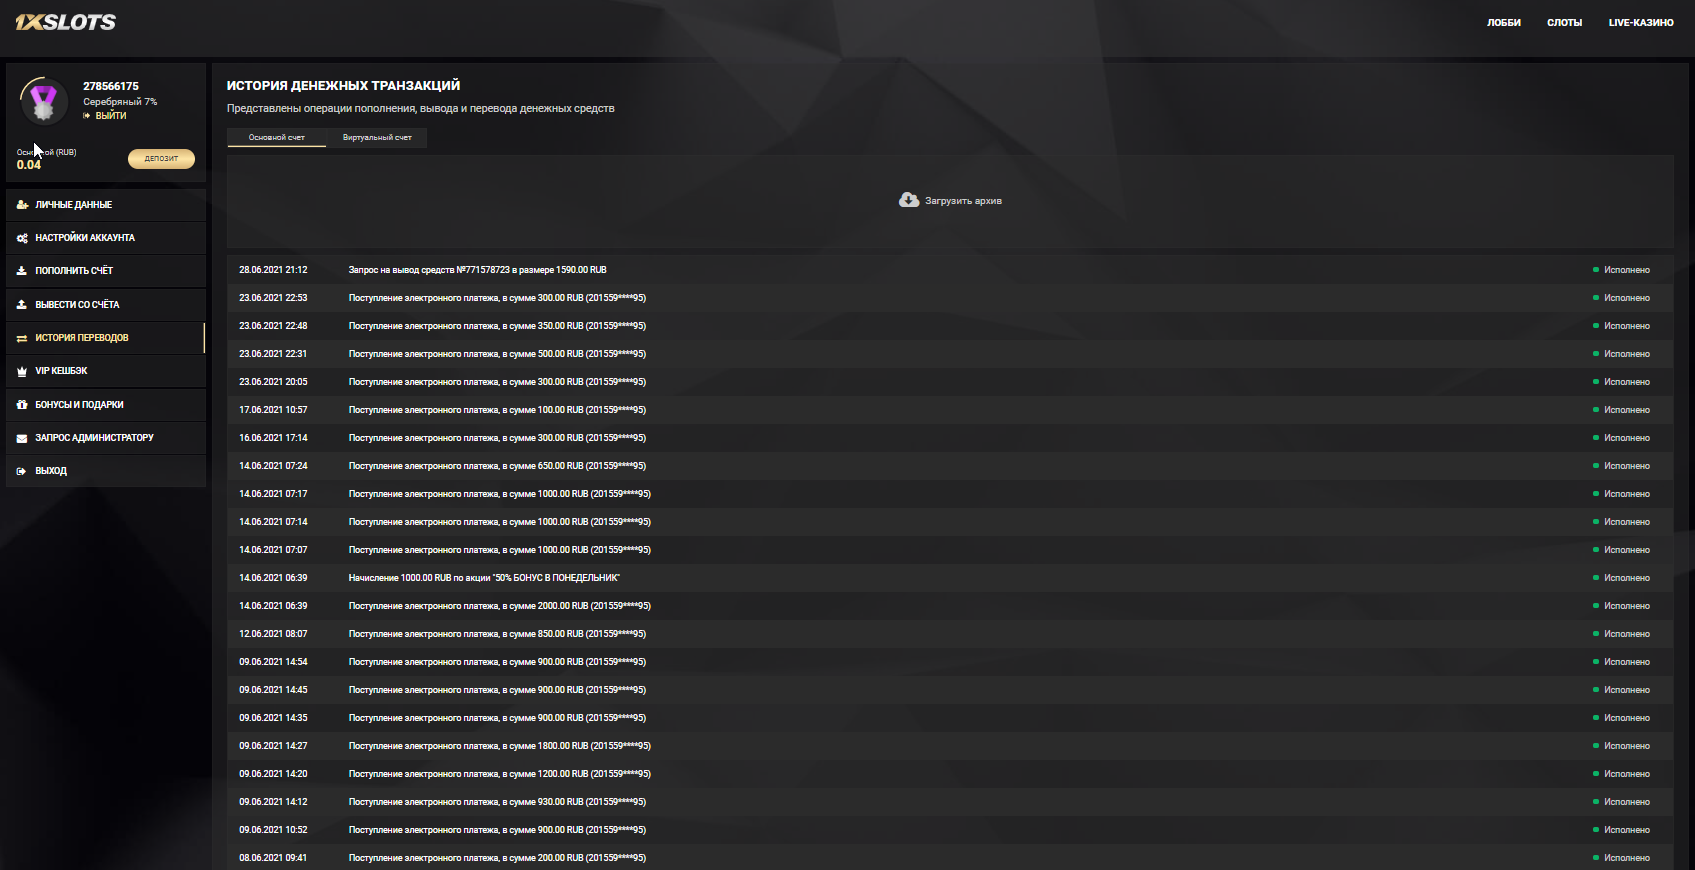The image size is (1695, 870).
Task: Open Лобби in the top navigation
Action: (1503, 23)
